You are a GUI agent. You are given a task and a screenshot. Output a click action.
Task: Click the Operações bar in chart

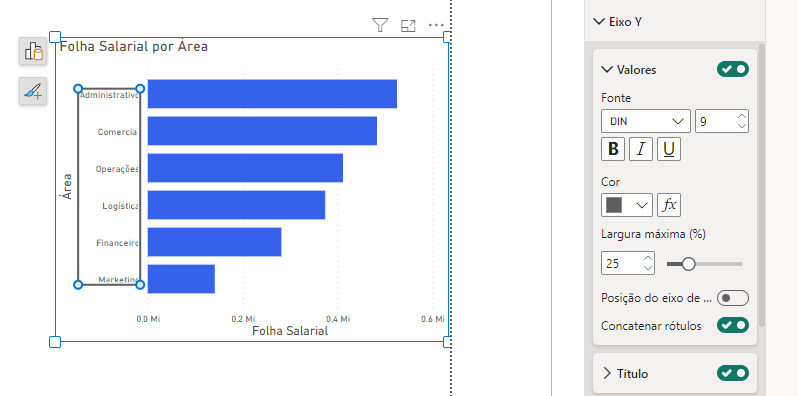coord(245,168)
